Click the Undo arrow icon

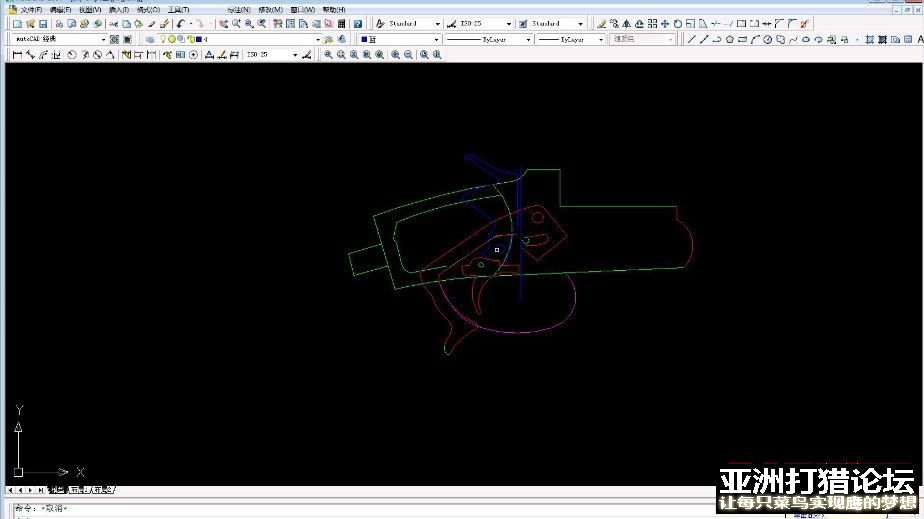[x=180, y=24]
